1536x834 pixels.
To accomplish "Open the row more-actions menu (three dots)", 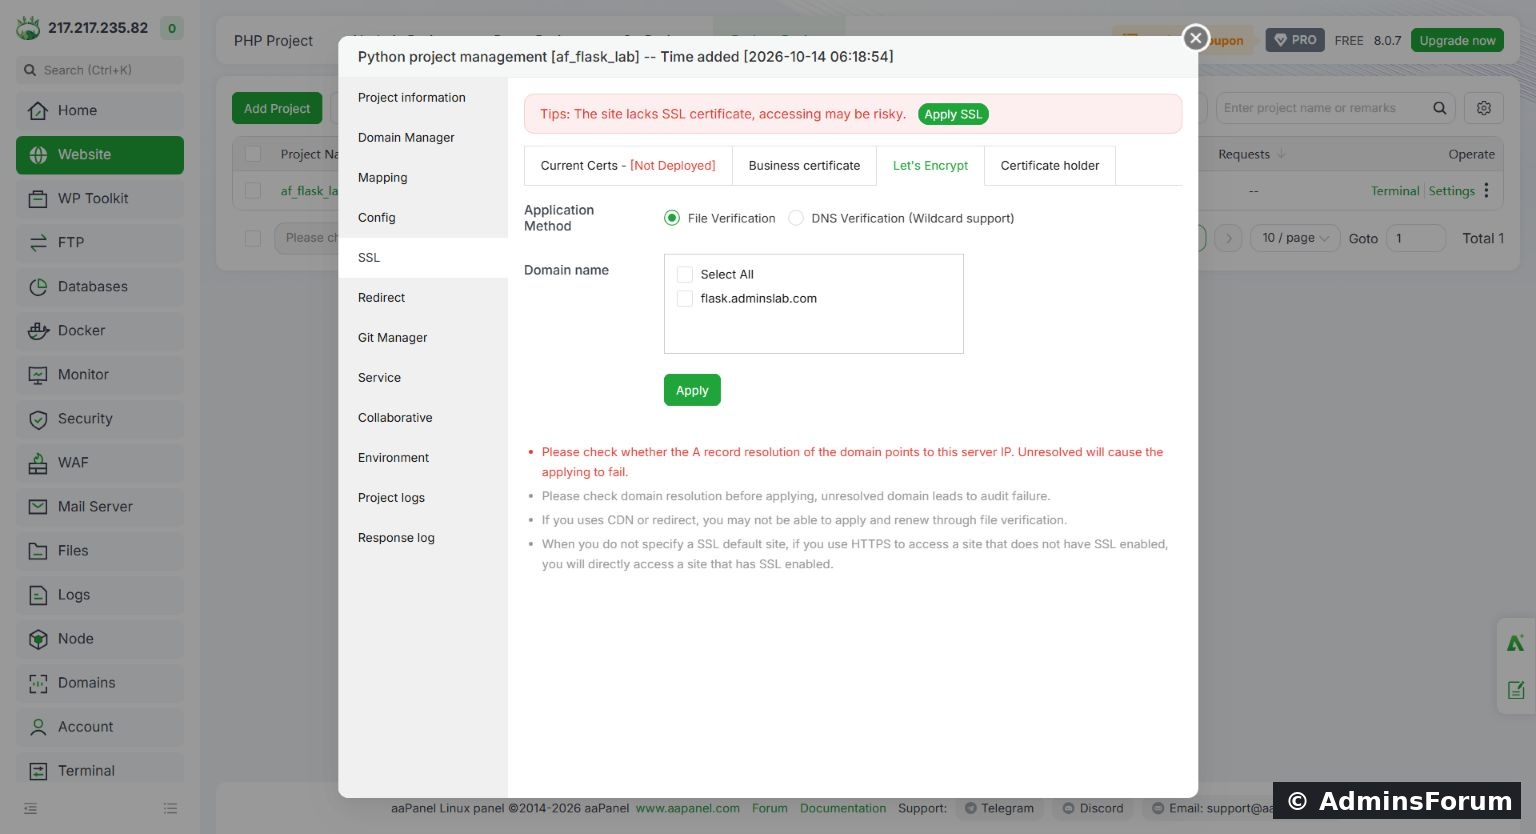I will [1487, 190].
